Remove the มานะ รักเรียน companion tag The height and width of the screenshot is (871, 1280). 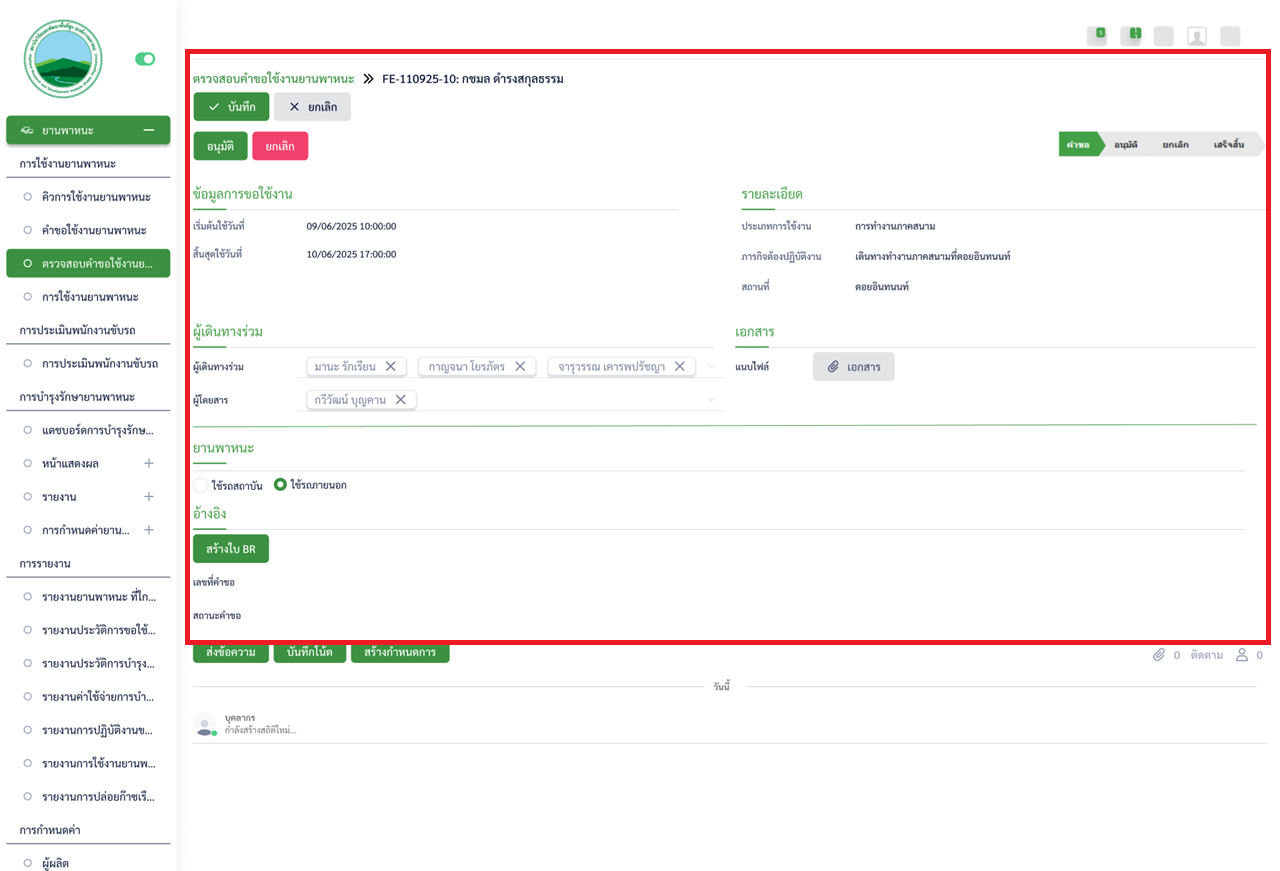(391, 367)
